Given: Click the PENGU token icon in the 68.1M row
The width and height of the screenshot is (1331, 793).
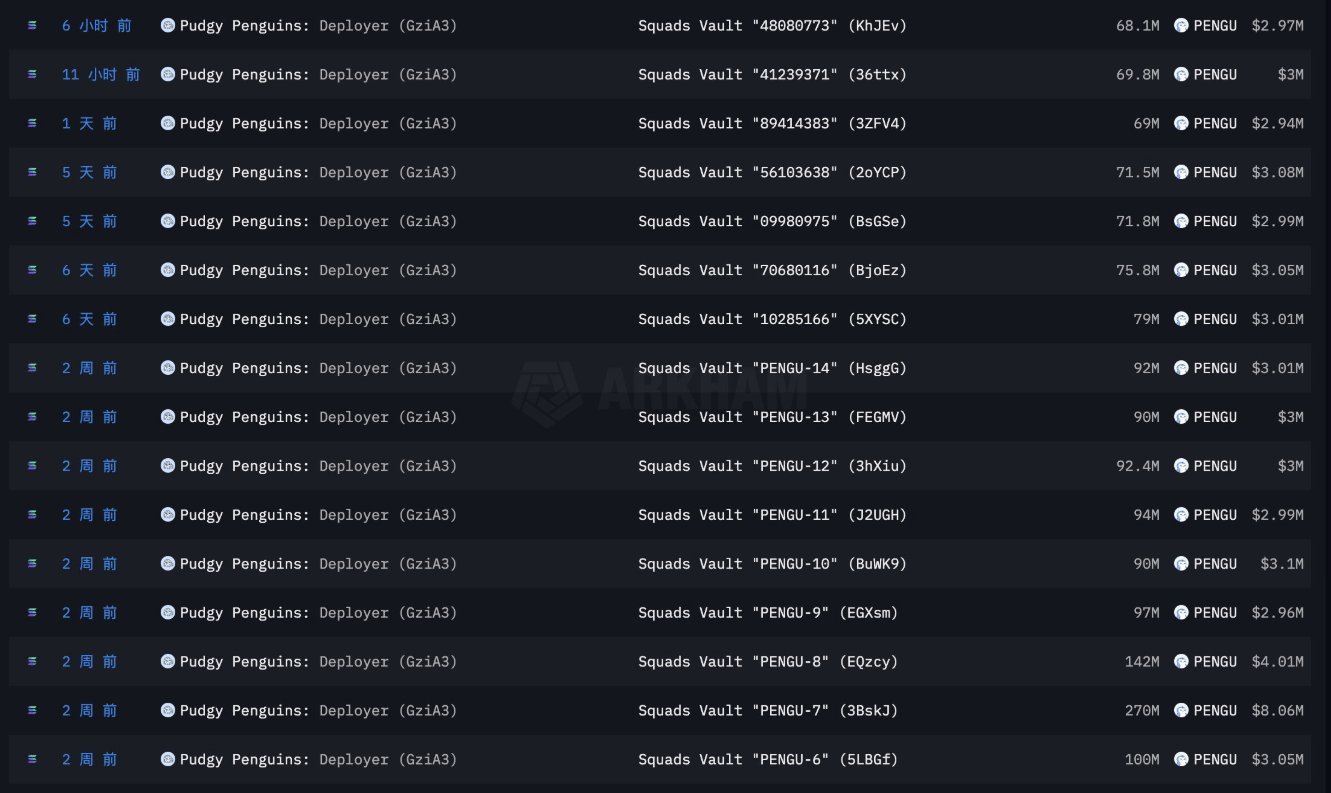Looking at the screenshot, I should point(1181,26).
